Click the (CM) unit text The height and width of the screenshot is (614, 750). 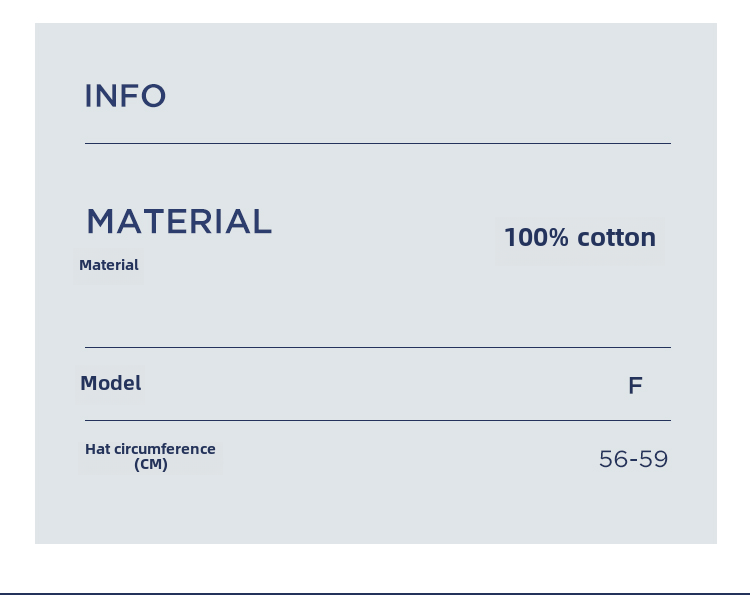[151, 465]
